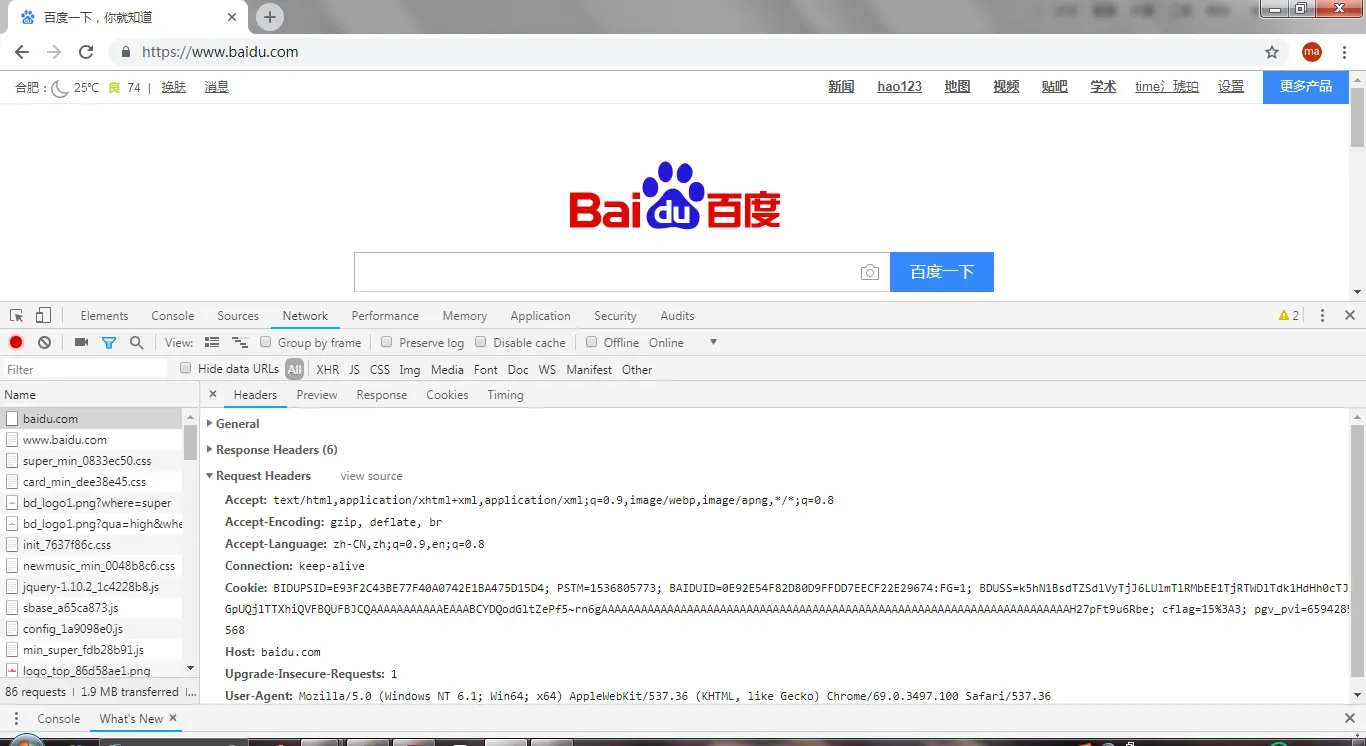The image size is (1366, 746).
Task: Open the hao123 link
Action: coord(900,87)
